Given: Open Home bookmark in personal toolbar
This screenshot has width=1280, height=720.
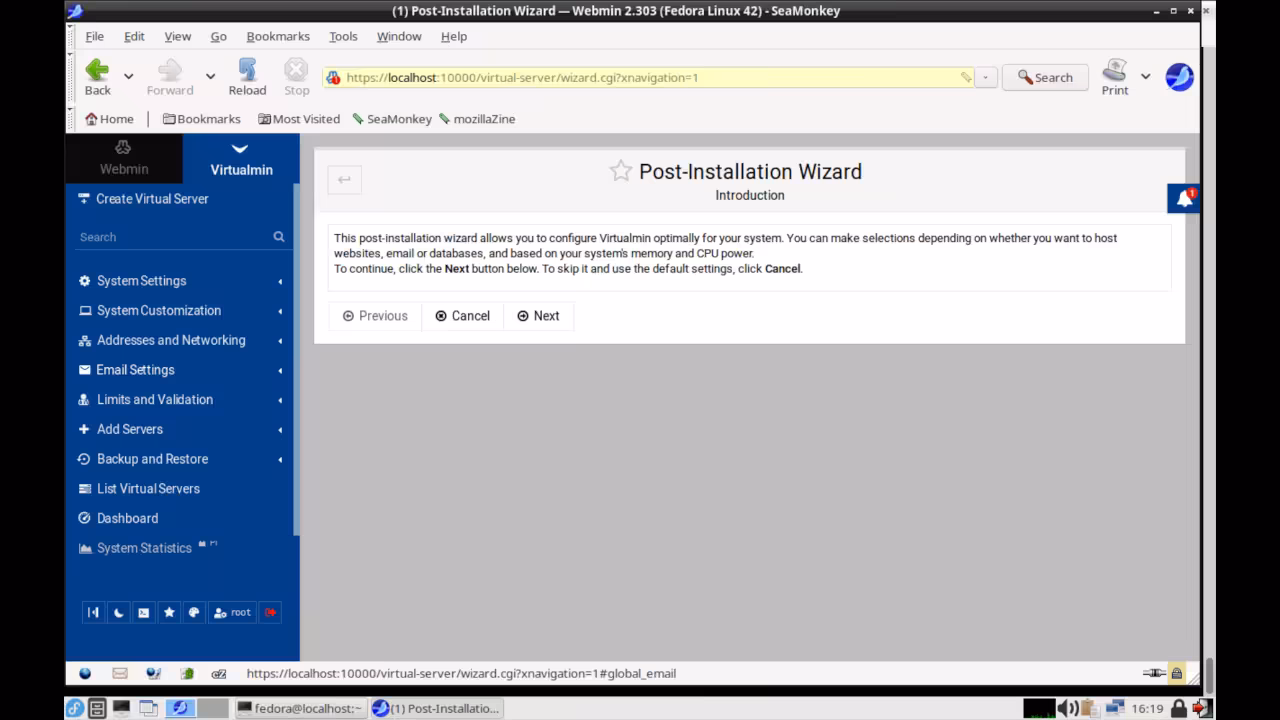Looking at the screenshot, I should [109, 119].
